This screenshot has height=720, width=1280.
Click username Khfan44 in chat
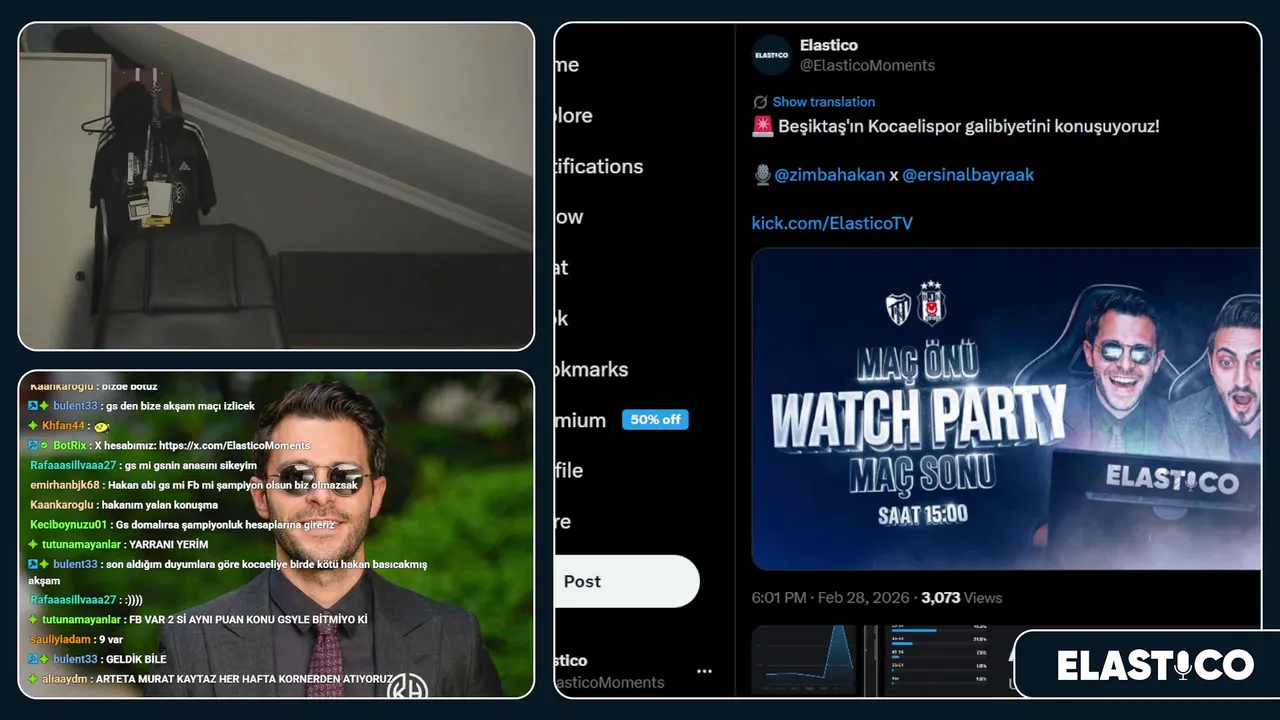64,426
